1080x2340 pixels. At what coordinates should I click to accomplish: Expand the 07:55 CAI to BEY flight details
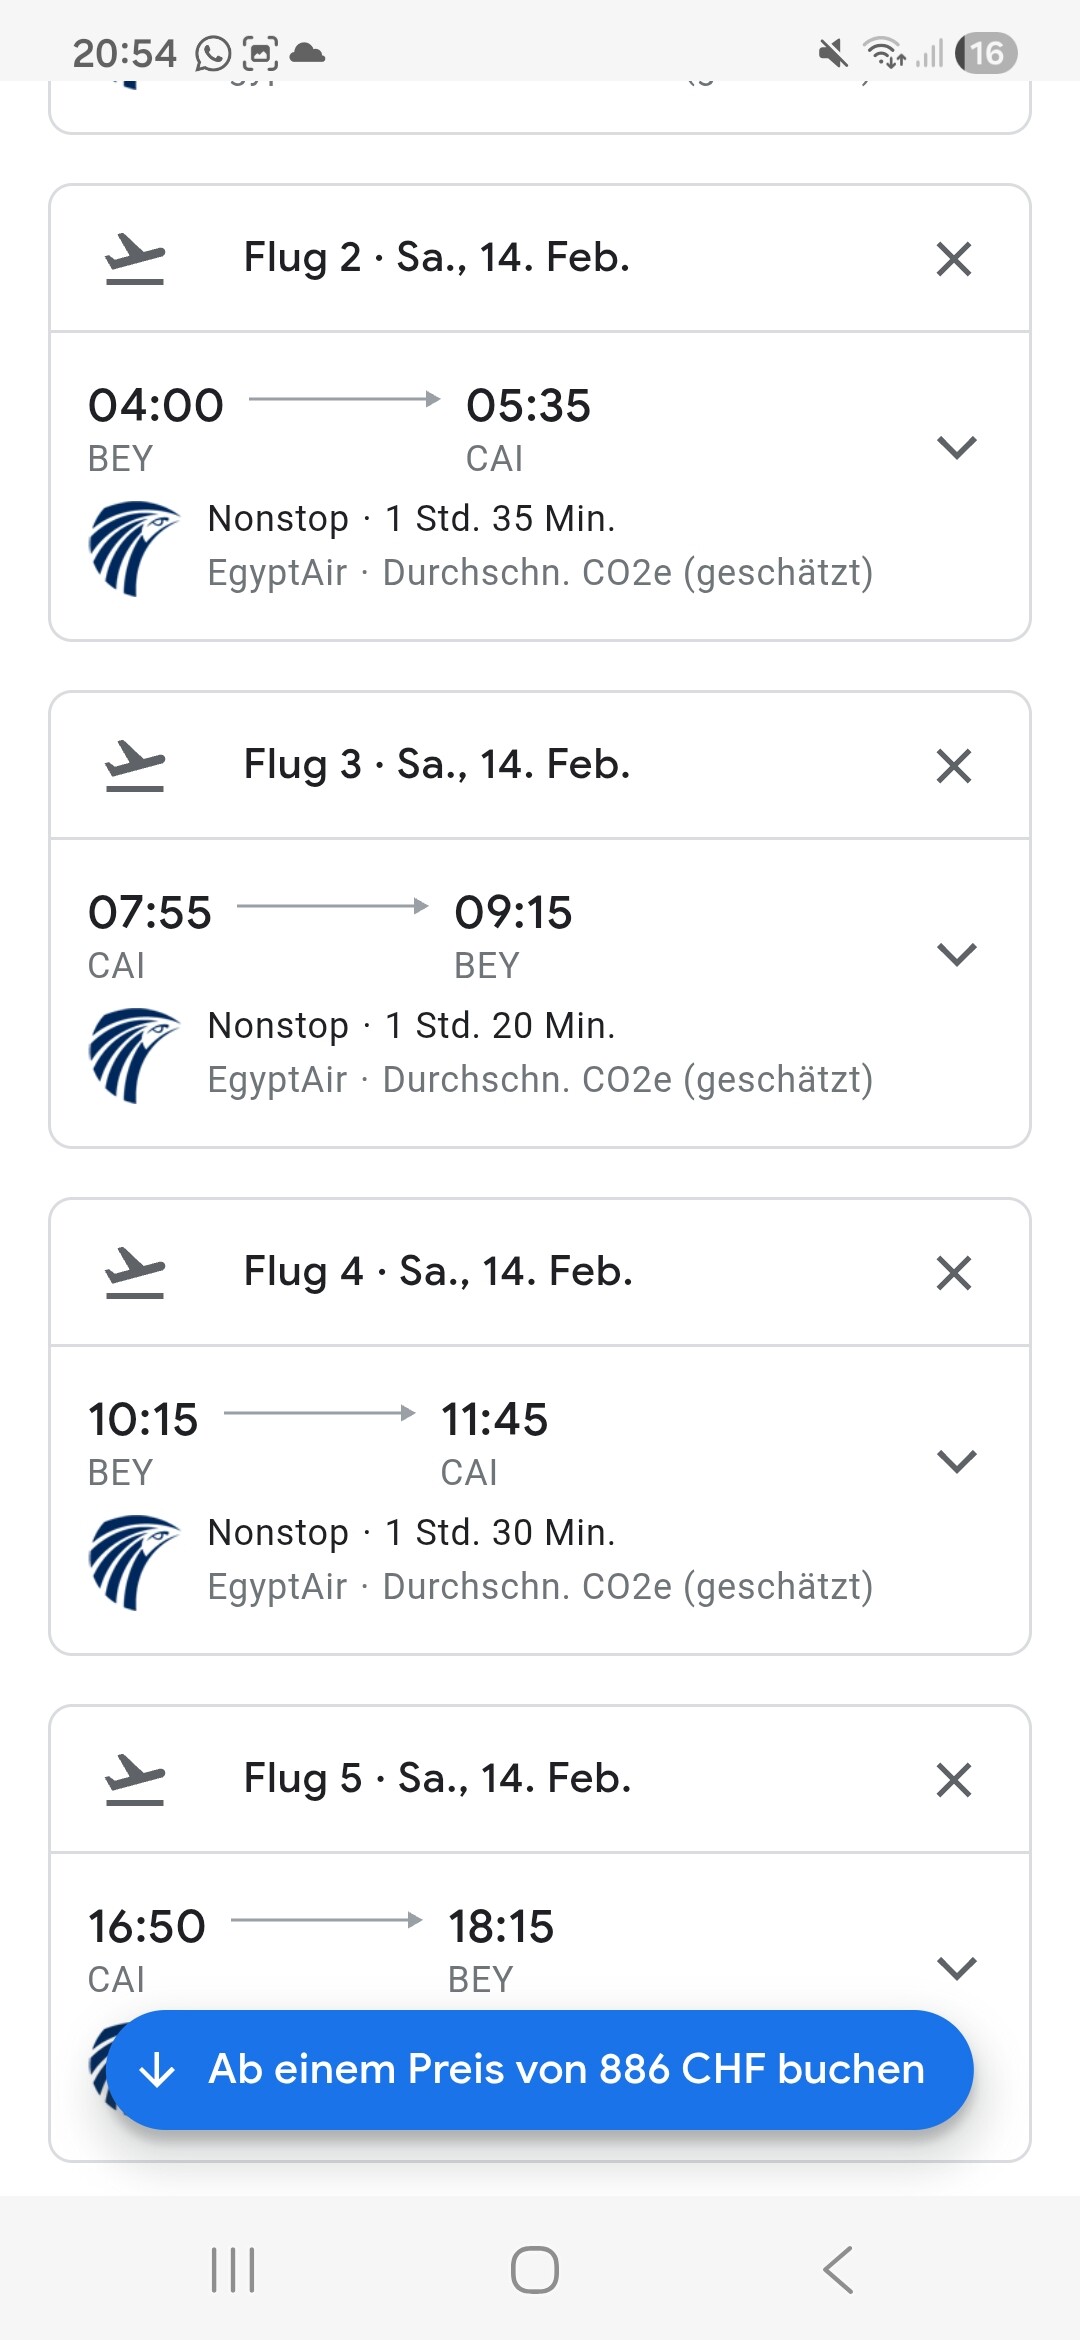(x=957, y=954)
